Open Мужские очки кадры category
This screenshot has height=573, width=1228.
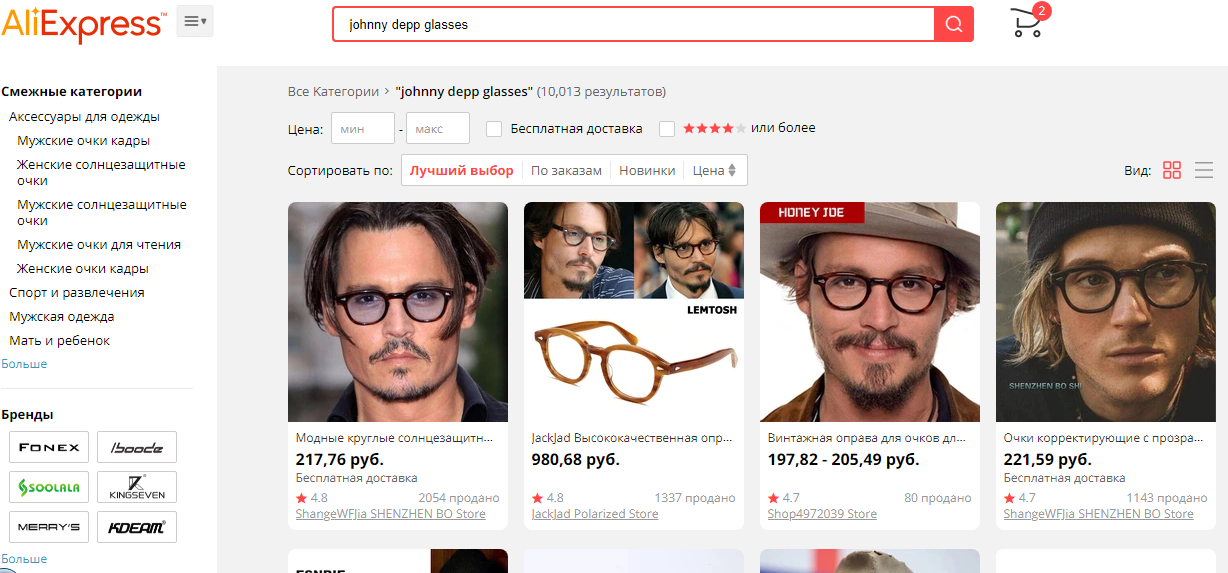click(x=84, y=141)
